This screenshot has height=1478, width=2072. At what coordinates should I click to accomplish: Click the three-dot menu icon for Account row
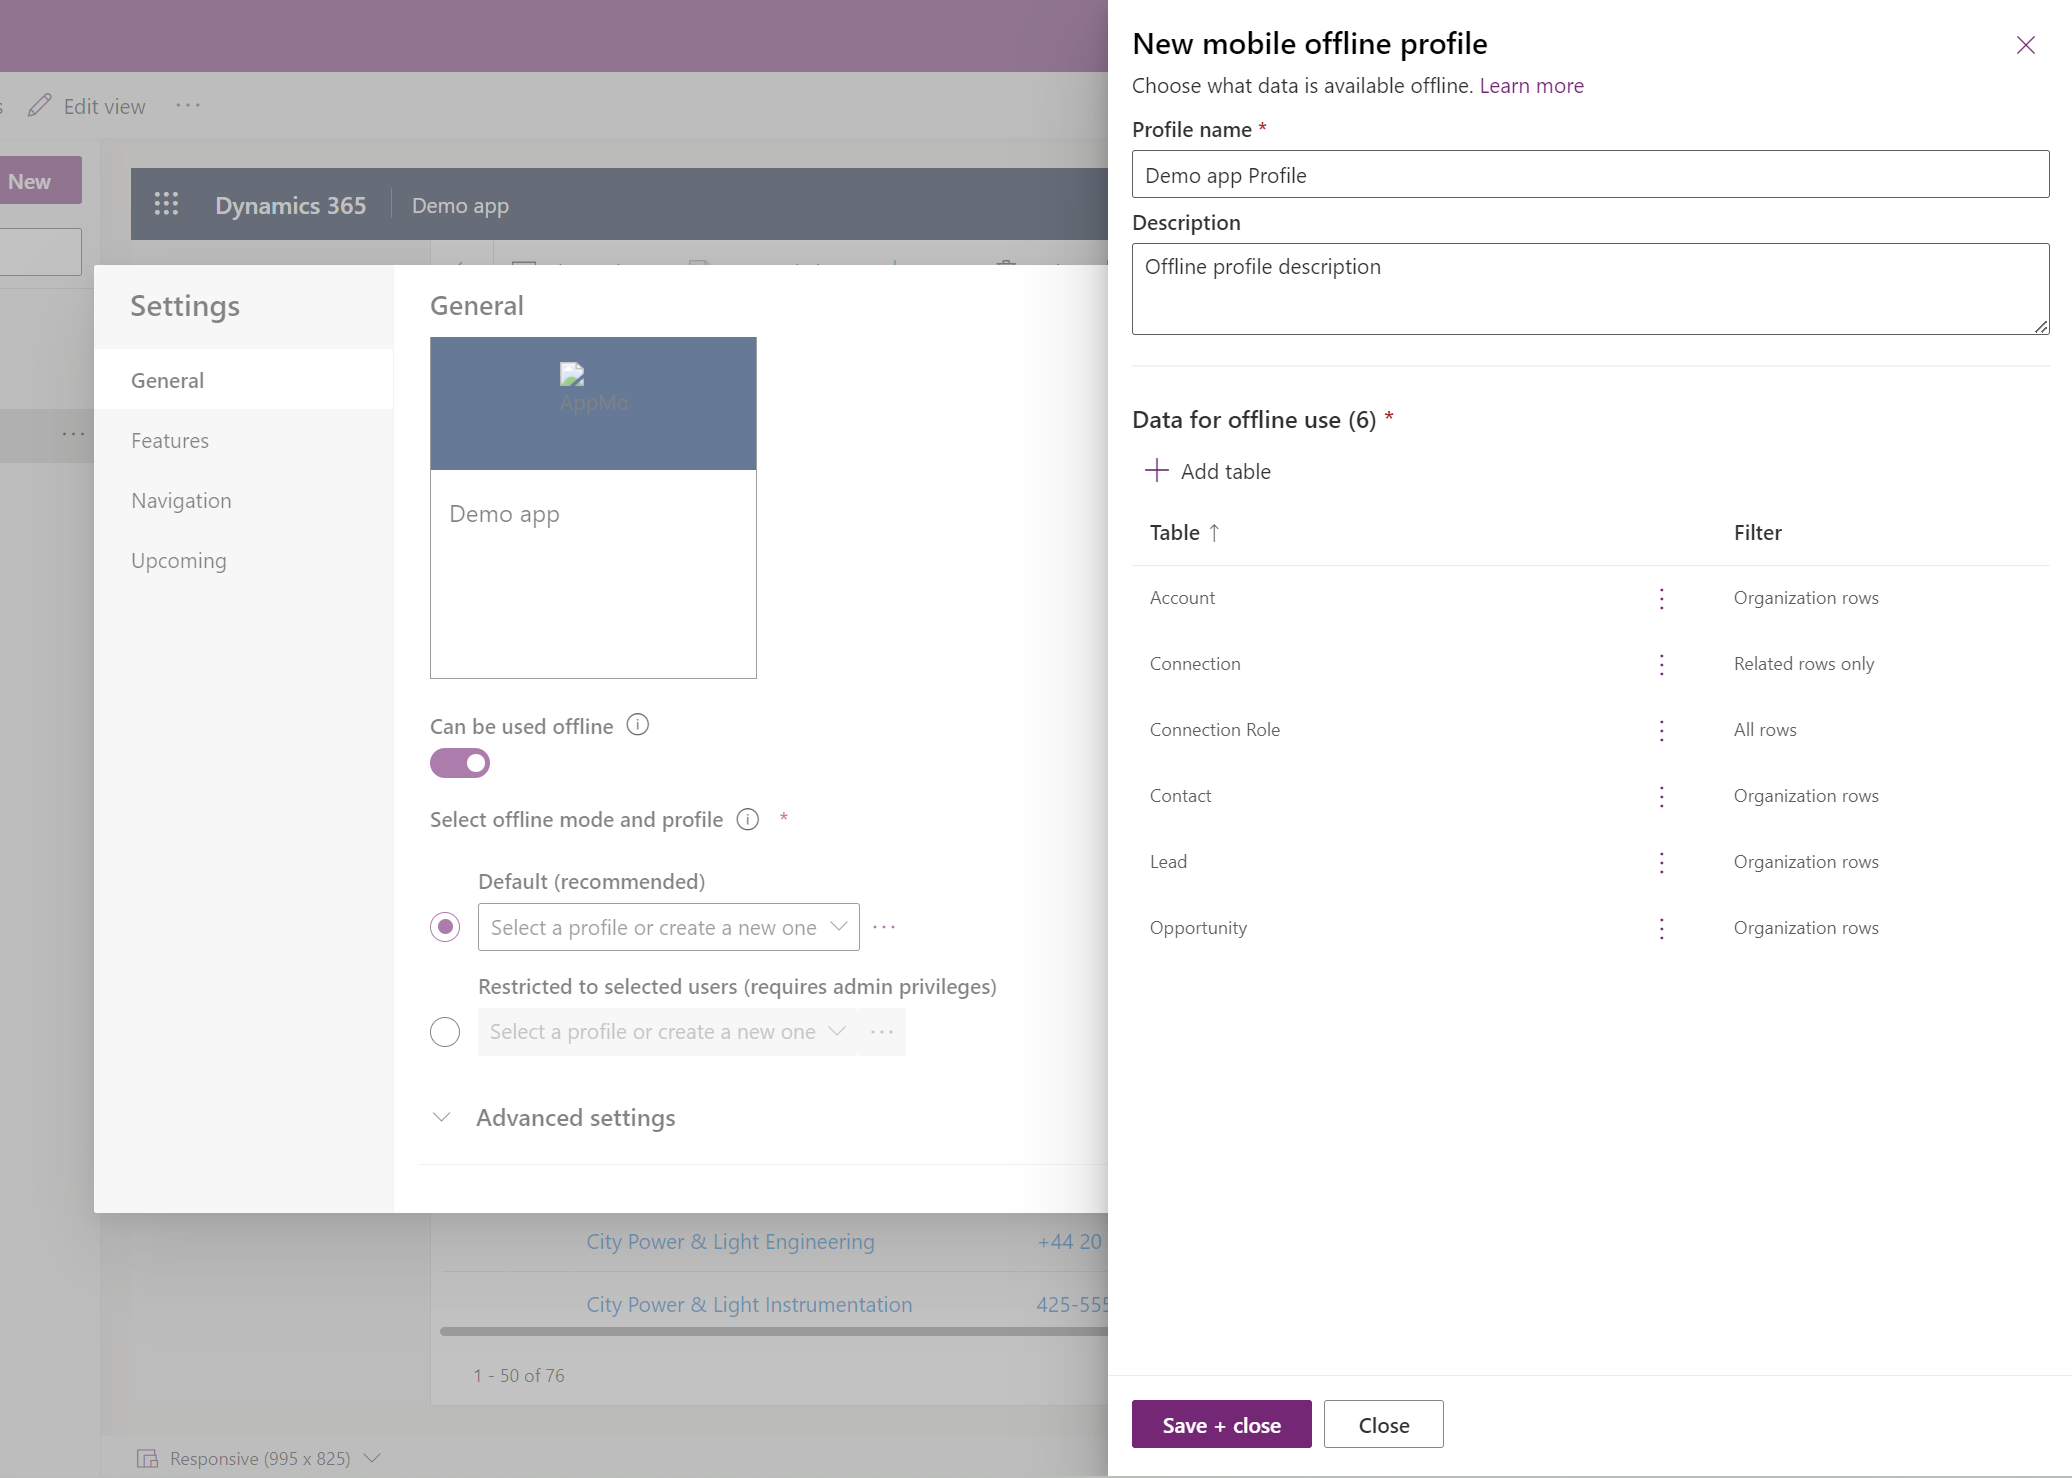pyautogui.click(x=1661, y=595)
